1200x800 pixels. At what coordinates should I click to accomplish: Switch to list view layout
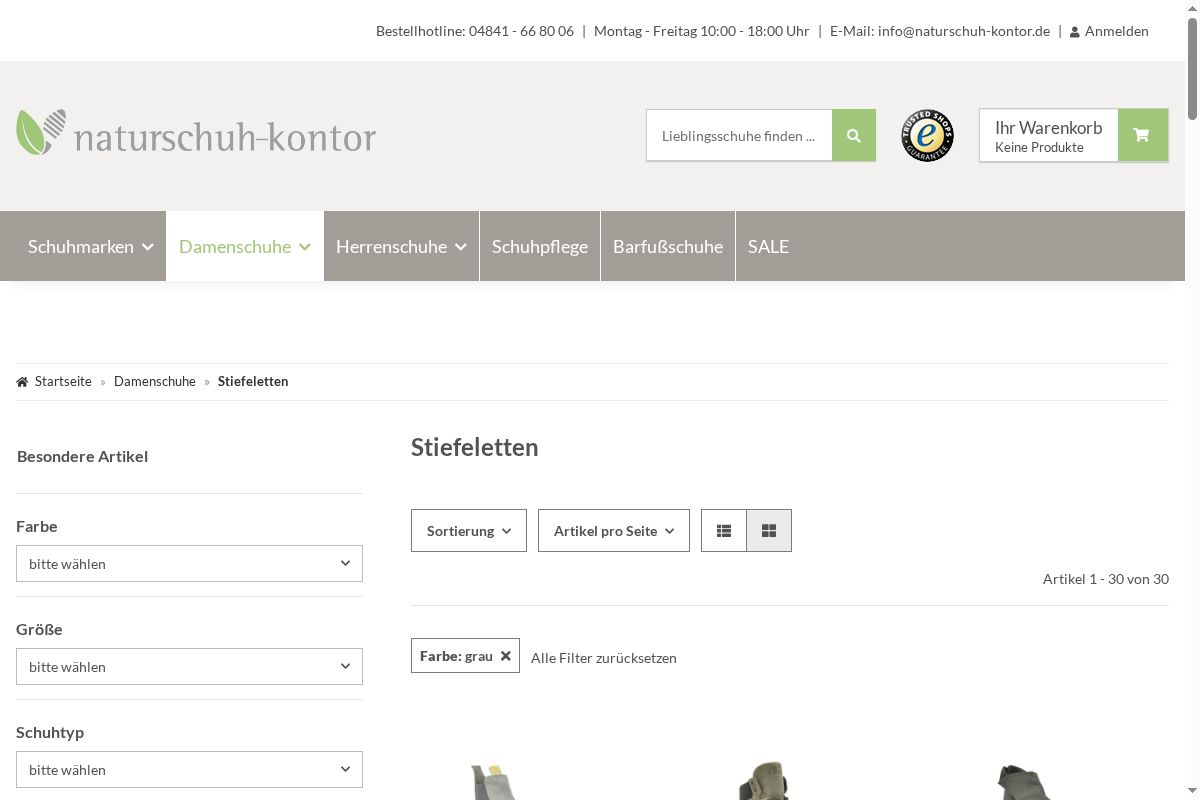pyautogui.click(x=724, y=531)
